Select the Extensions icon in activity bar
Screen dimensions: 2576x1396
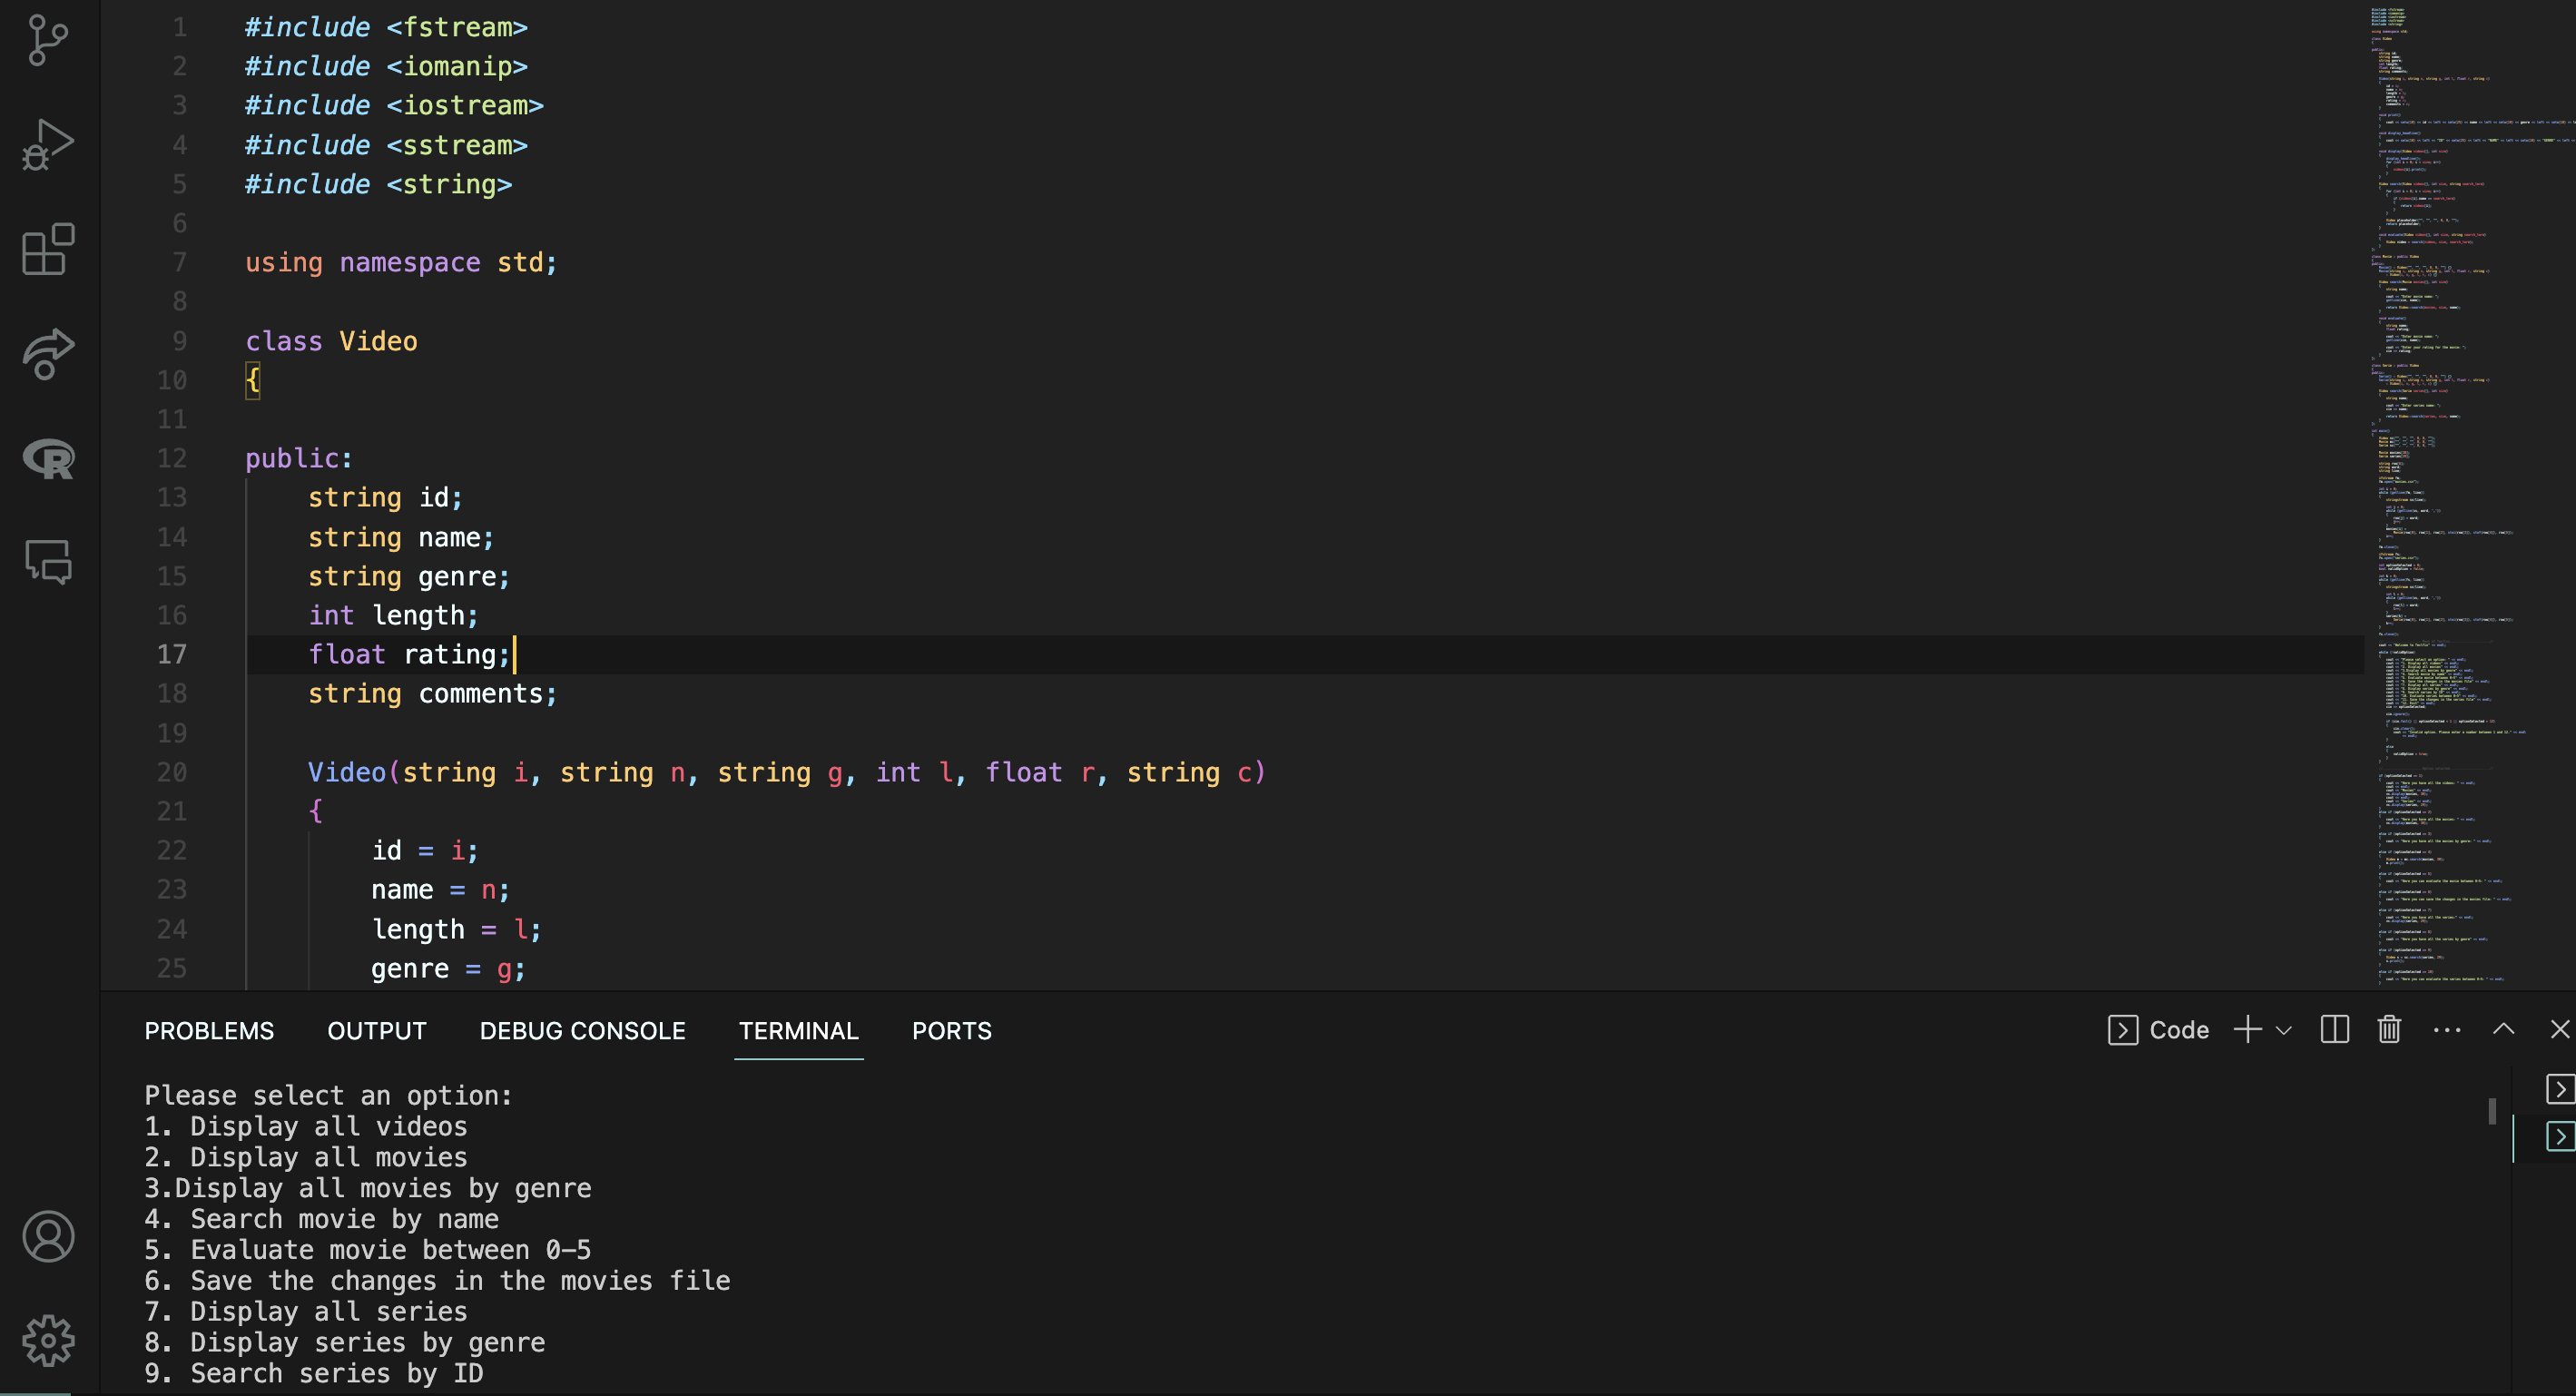tap(46, 250)
